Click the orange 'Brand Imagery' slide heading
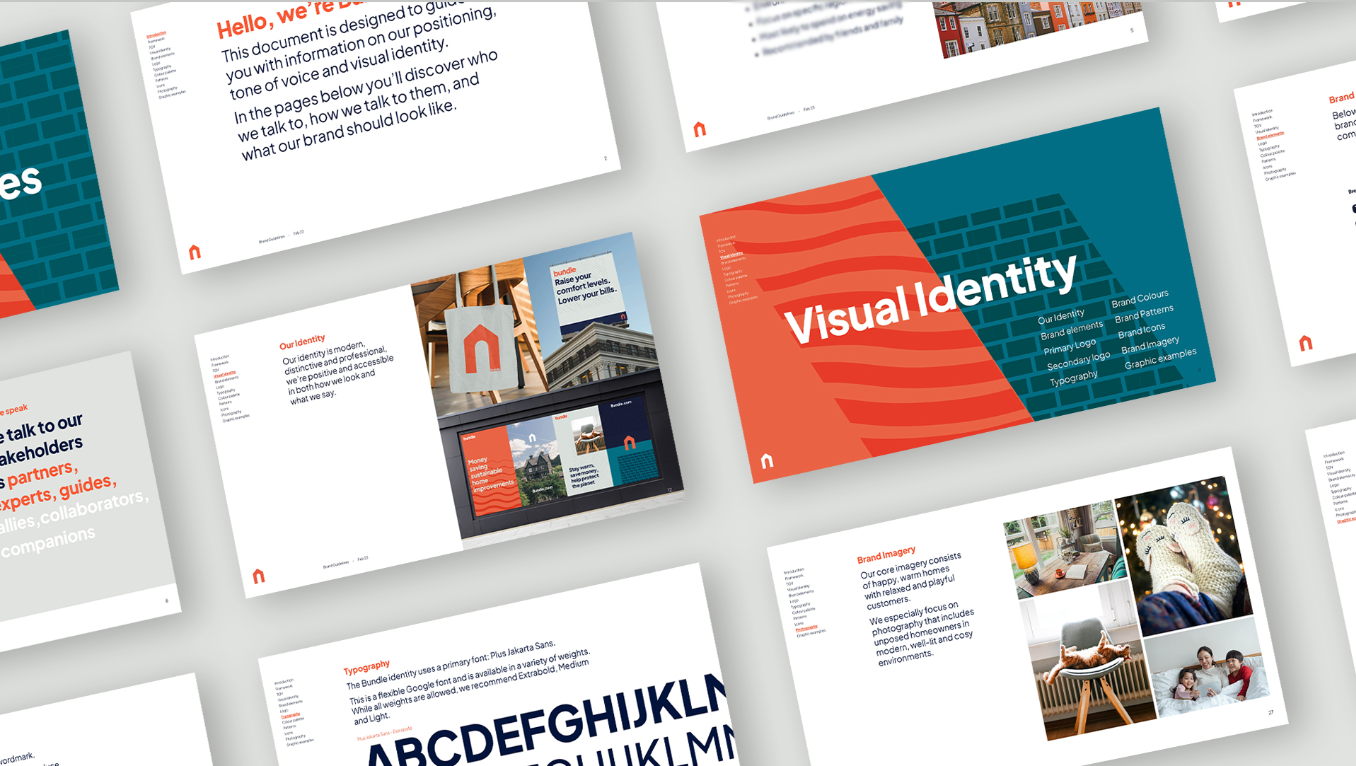This screenshot has height=766, width=1356. (x=886, y=554)
